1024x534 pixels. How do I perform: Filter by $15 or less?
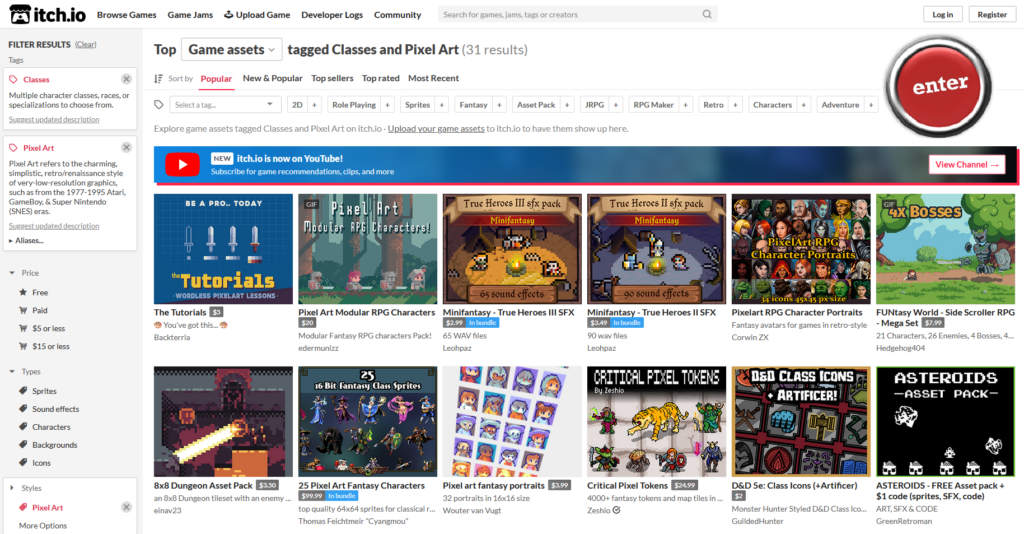pyautogui.click(x=51, y=346)
